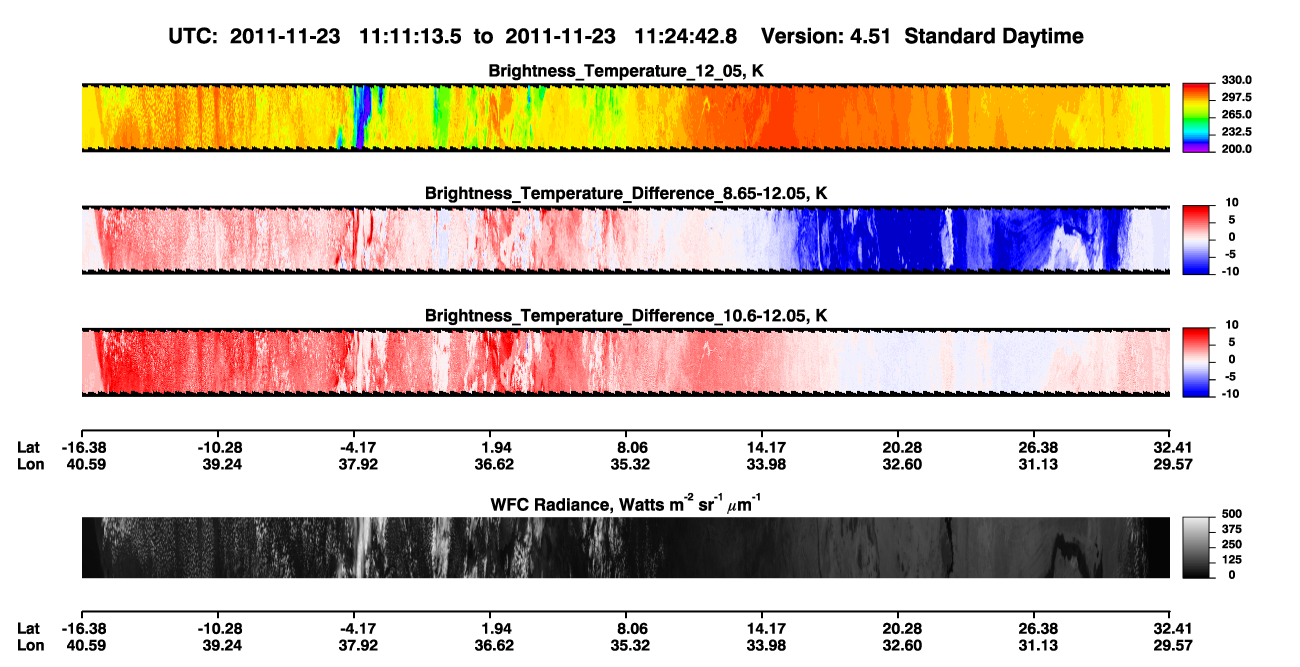Click upper axis longitude value 33.98
1300x667 pixels.
(765, 464)
